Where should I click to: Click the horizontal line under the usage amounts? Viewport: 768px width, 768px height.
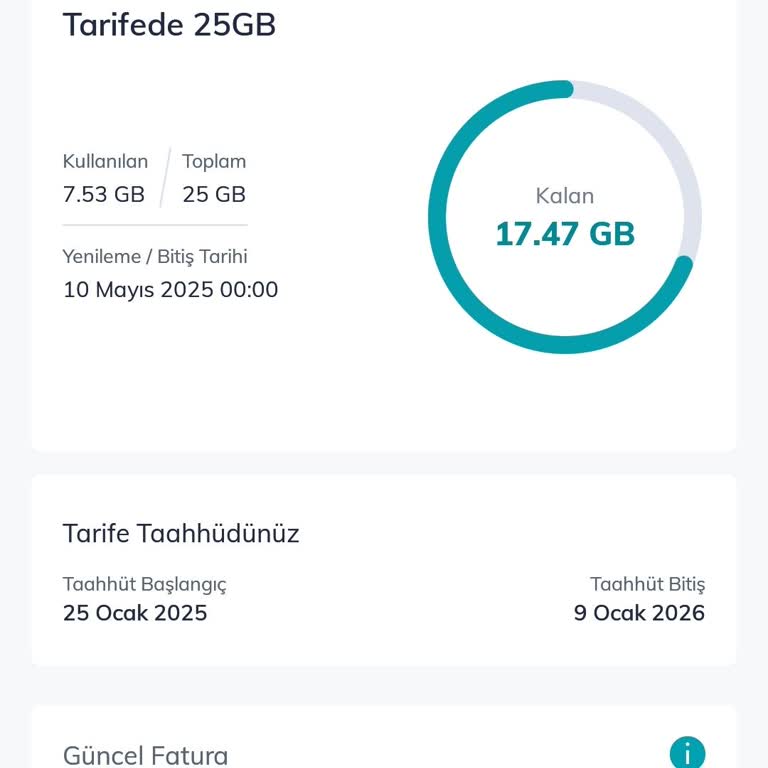155,225
